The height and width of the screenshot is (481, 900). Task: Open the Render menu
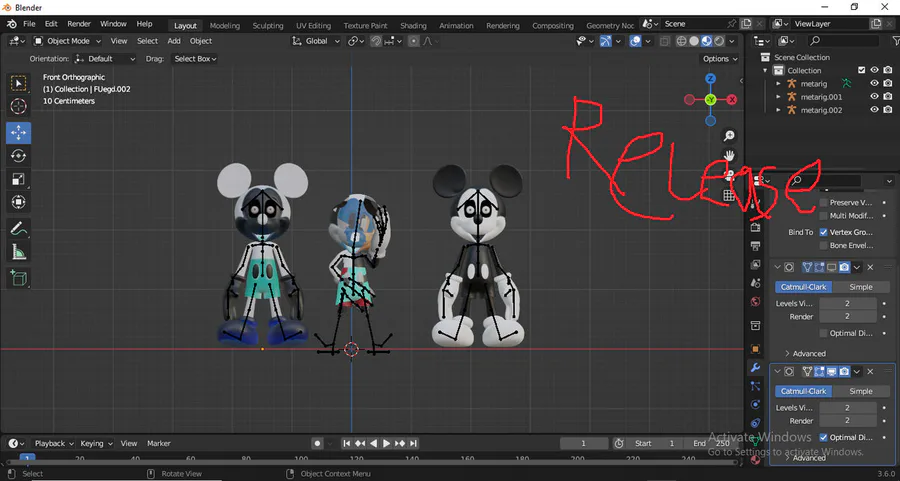(x=79, y=24)
